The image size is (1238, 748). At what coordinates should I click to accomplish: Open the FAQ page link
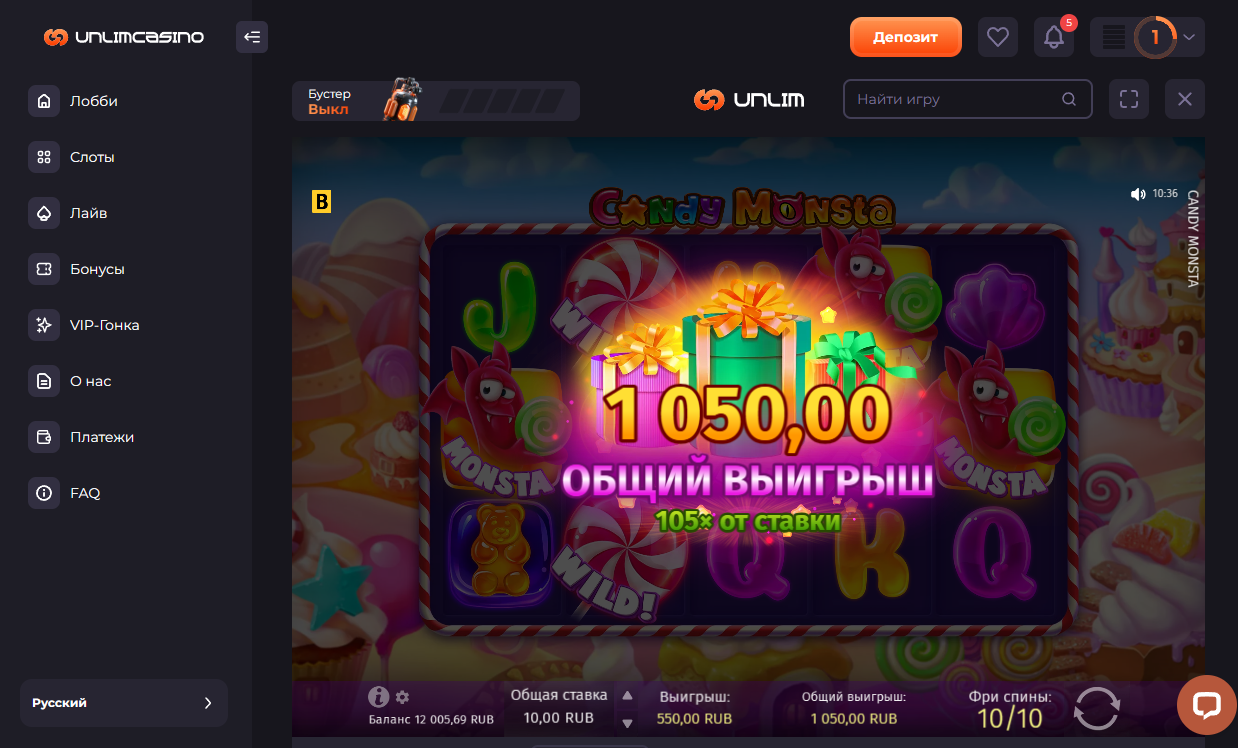(85, 493)
